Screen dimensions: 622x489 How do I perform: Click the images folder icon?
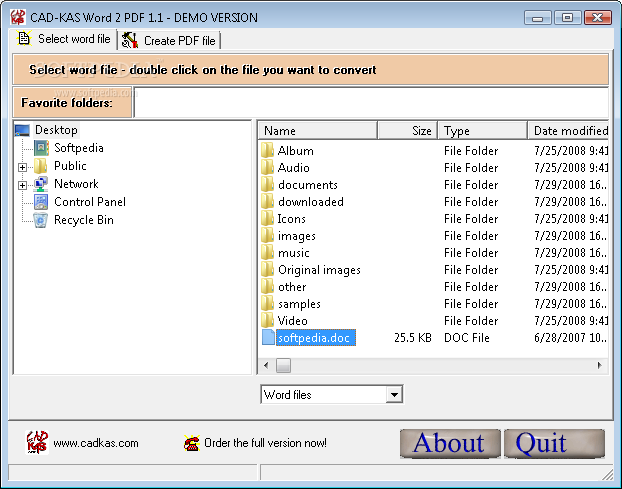tap(268, 236)
